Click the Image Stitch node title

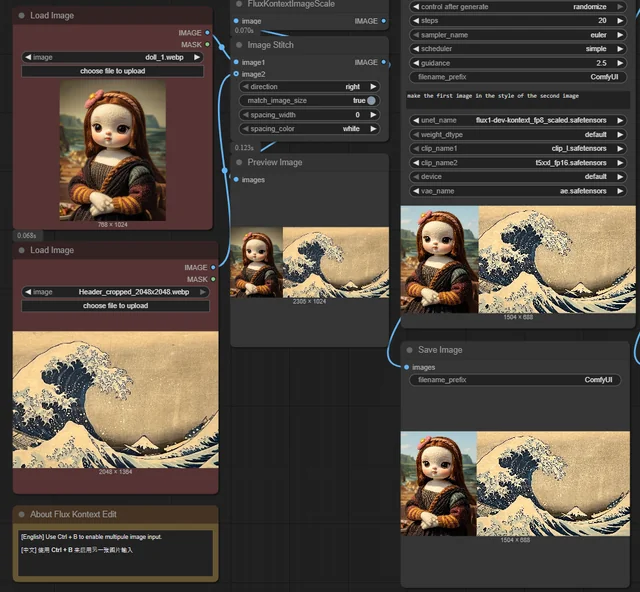pyautogui.click(x=270, y=45)
